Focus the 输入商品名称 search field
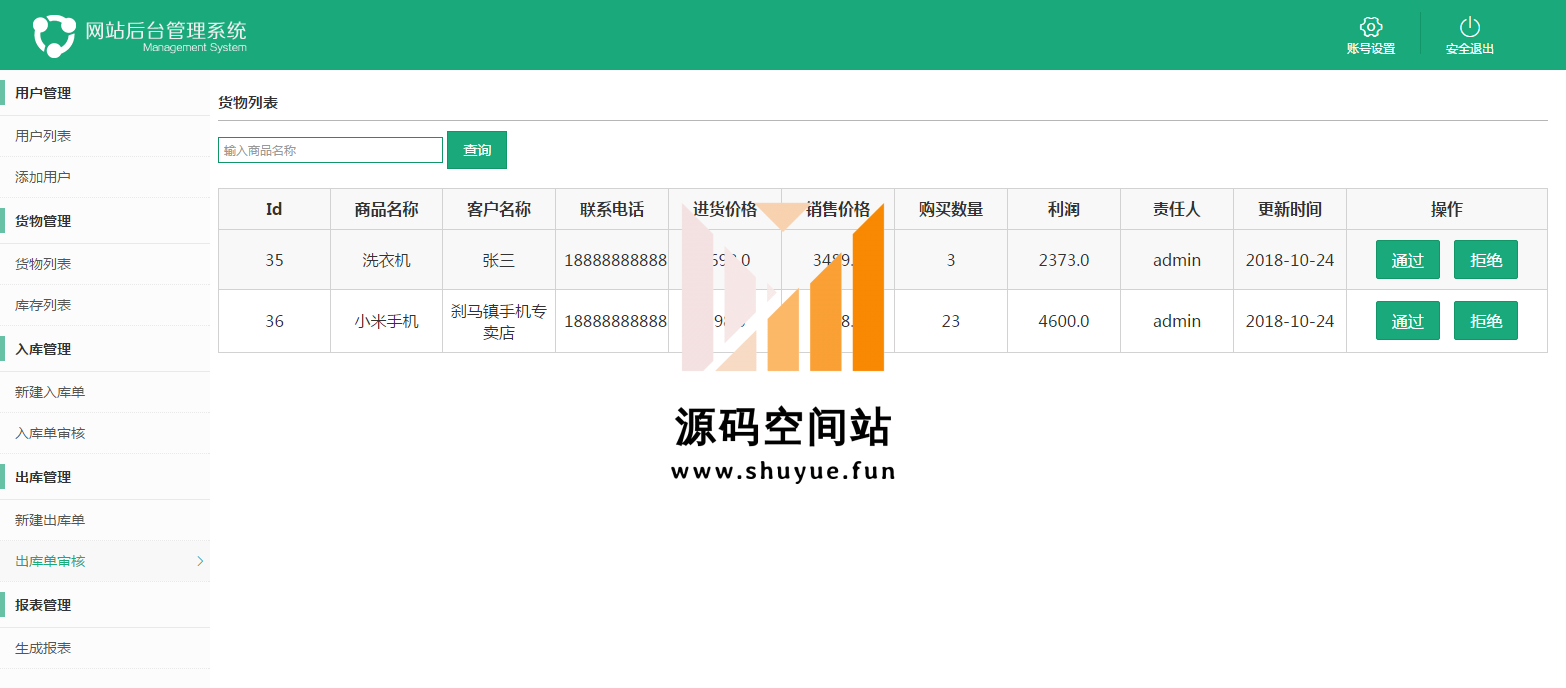 point(330,150)
